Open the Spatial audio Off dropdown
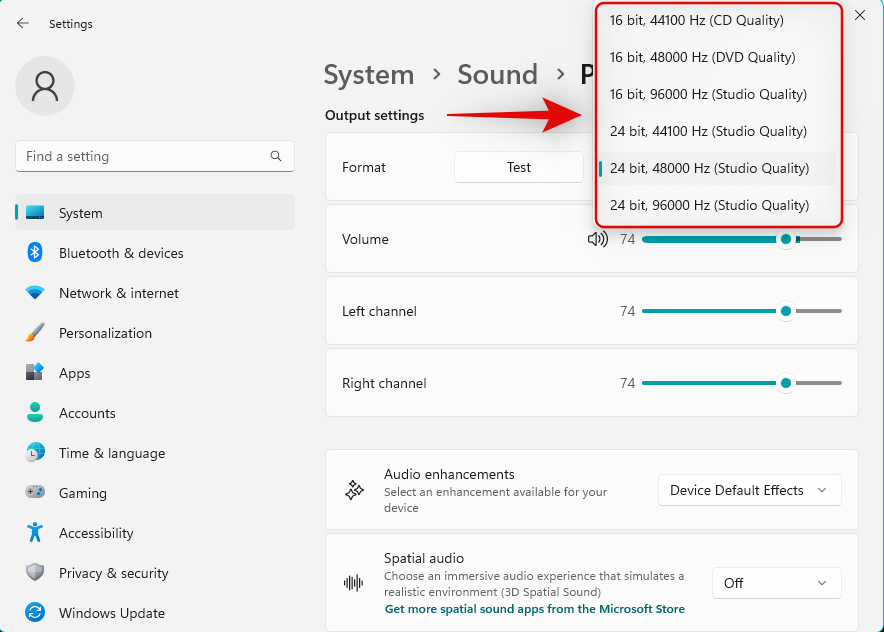 point(776,583)
